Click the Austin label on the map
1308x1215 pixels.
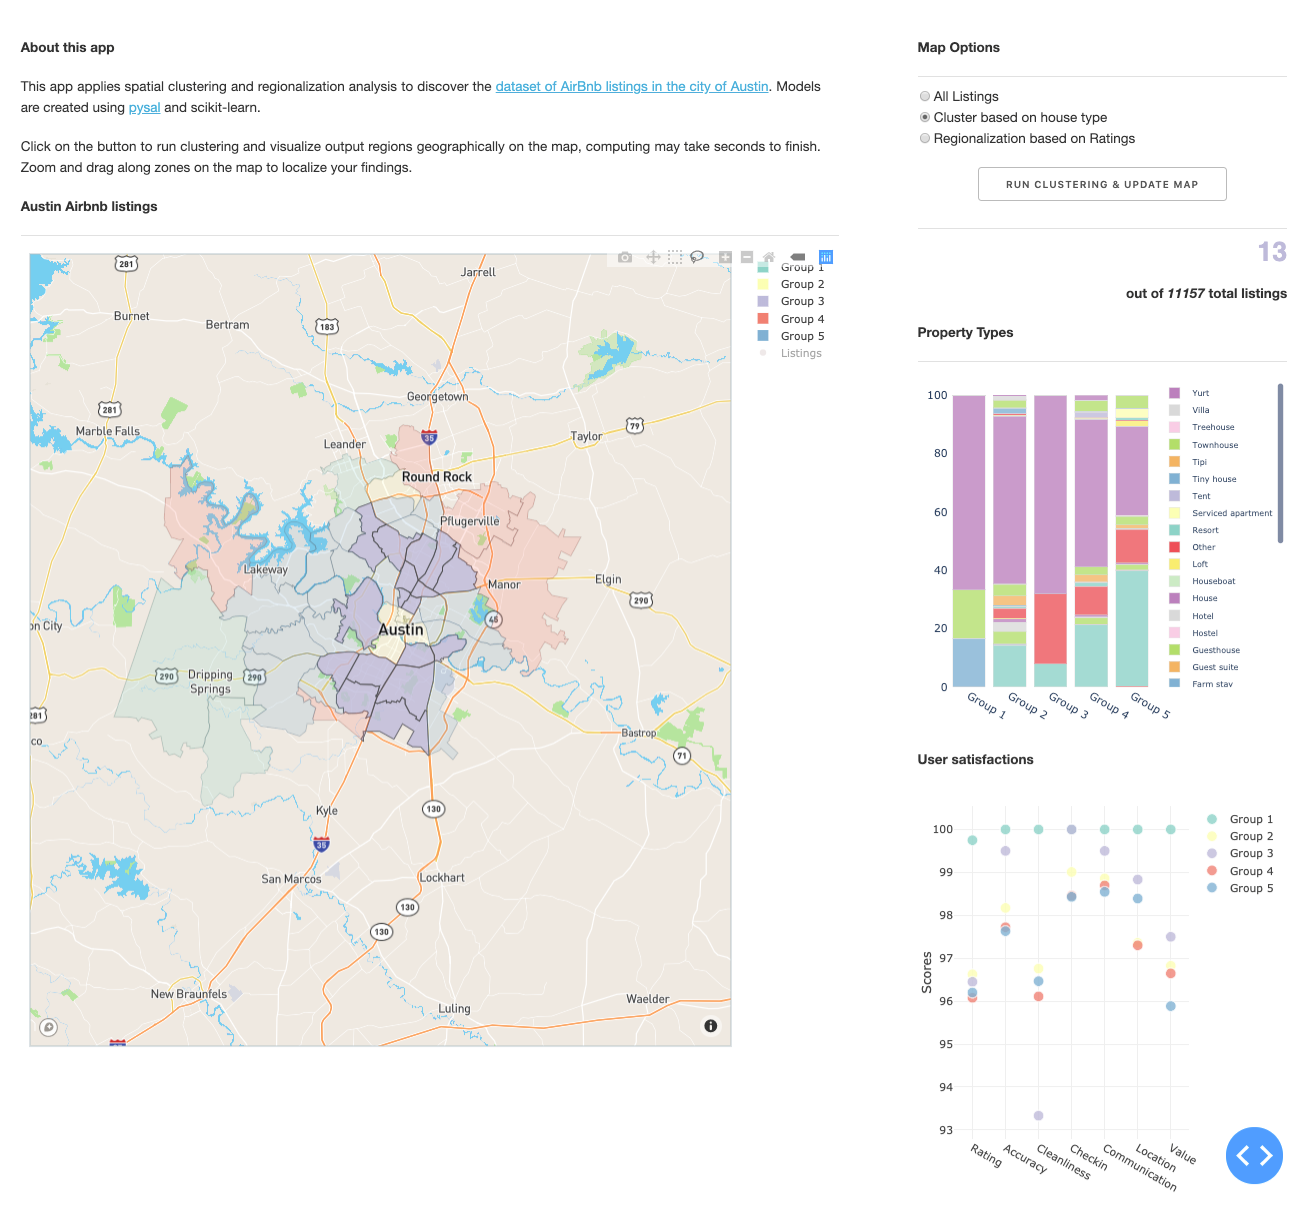click(x=401, y=630)
